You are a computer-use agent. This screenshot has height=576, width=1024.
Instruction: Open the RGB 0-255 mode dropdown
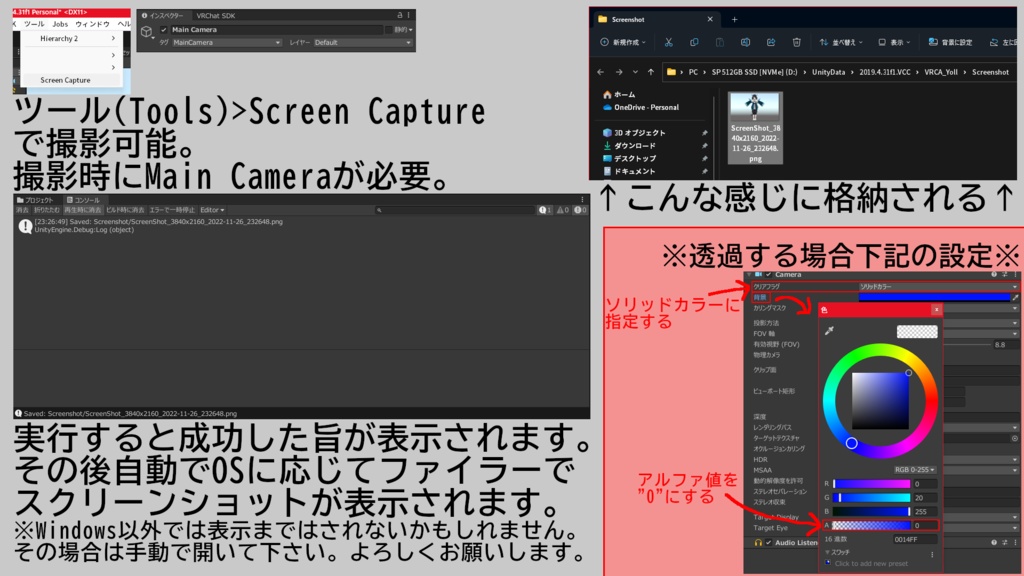(915, 468)
